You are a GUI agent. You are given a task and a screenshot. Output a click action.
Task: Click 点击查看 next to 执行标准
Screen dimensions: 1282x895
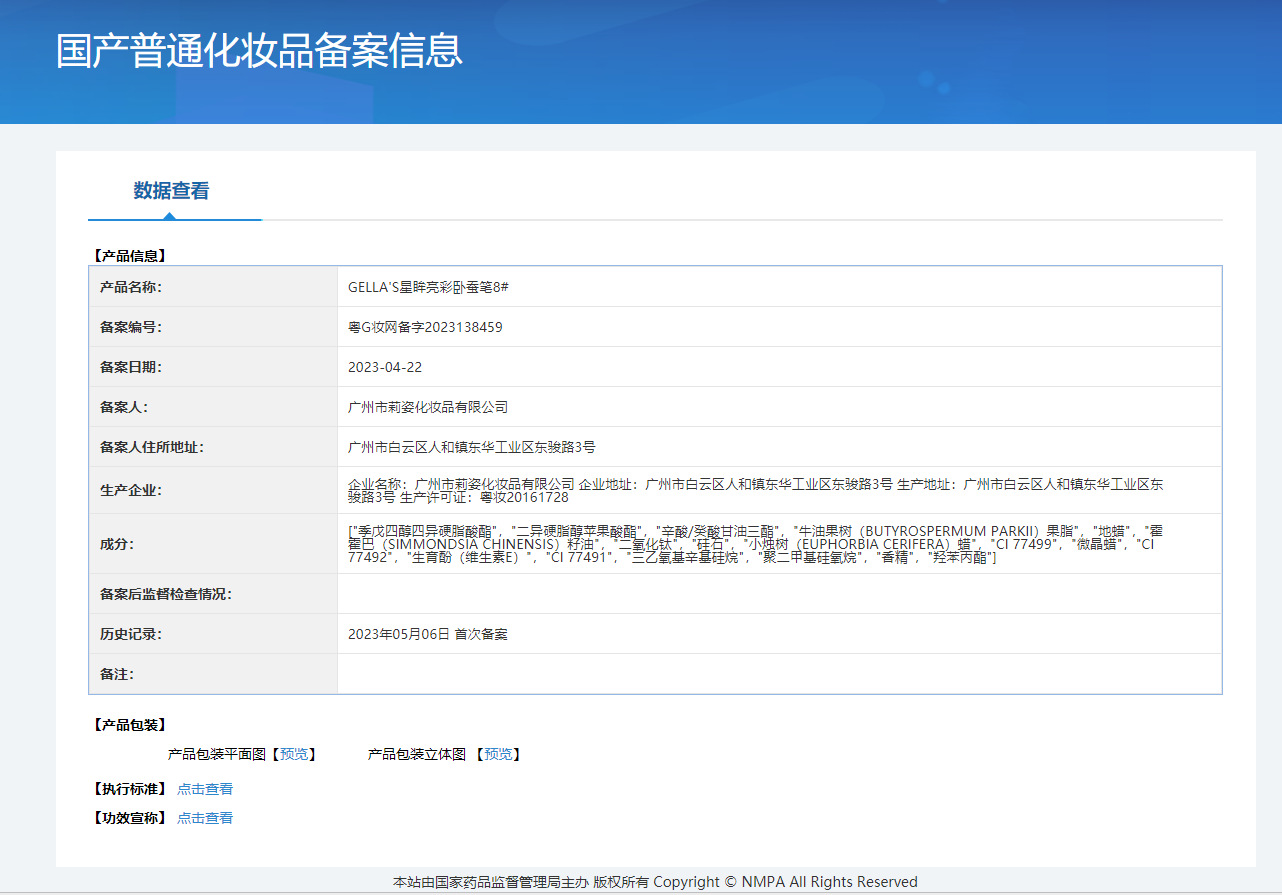pos(205,789)
